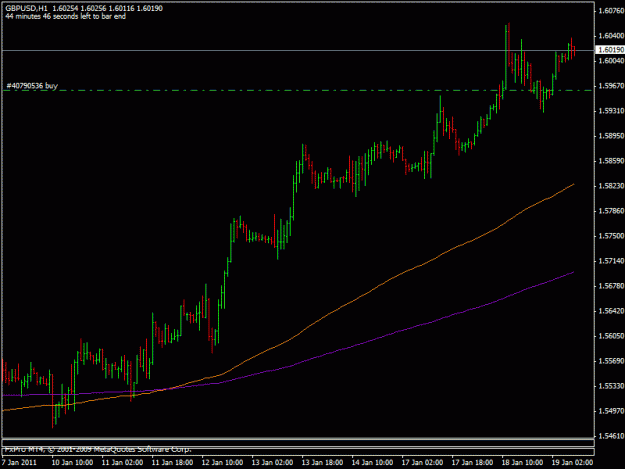
Task: Click the 1.57500 price axis label
Action: pos(611,236)
